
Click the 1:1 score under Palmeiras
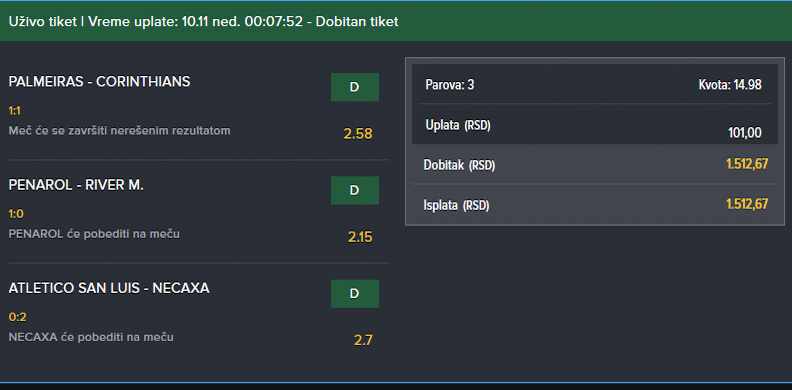pyautogui.click(x=15, y=111)
